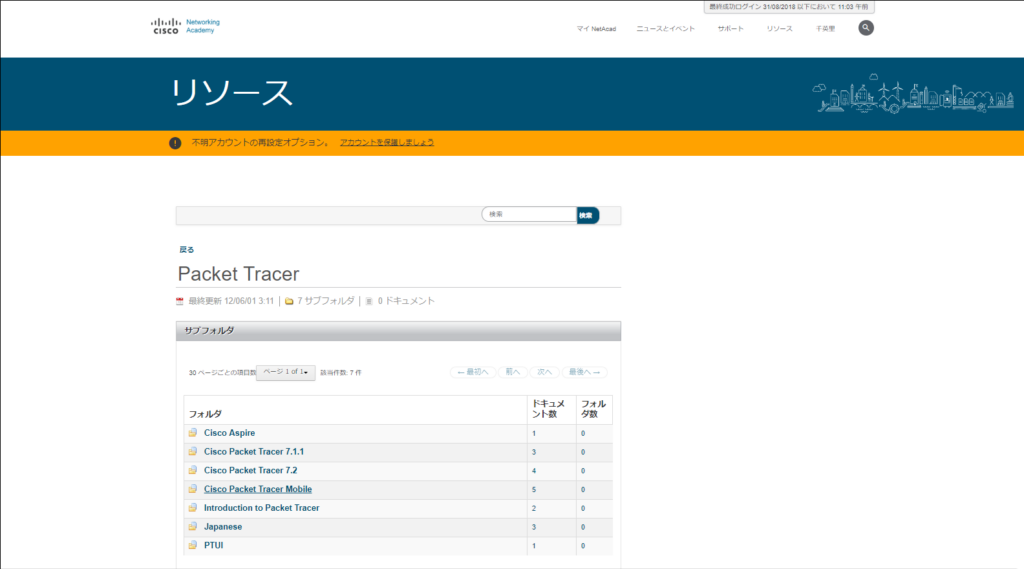The height and width of the screenshot is (569, 1024).
Task: Click folder icon beside PTUI
Action: pyautogui.click(x=193, y=545)
